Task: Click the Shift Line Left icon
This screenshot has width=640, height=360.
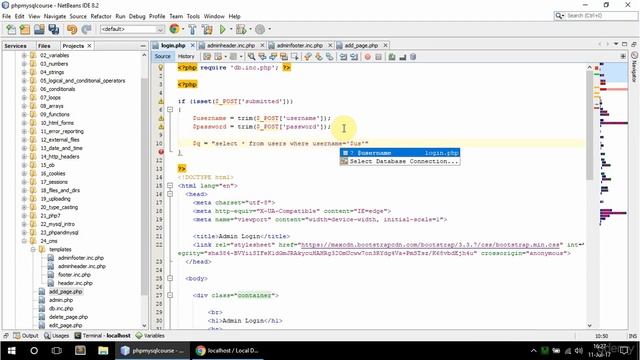Action: point(343,57)
